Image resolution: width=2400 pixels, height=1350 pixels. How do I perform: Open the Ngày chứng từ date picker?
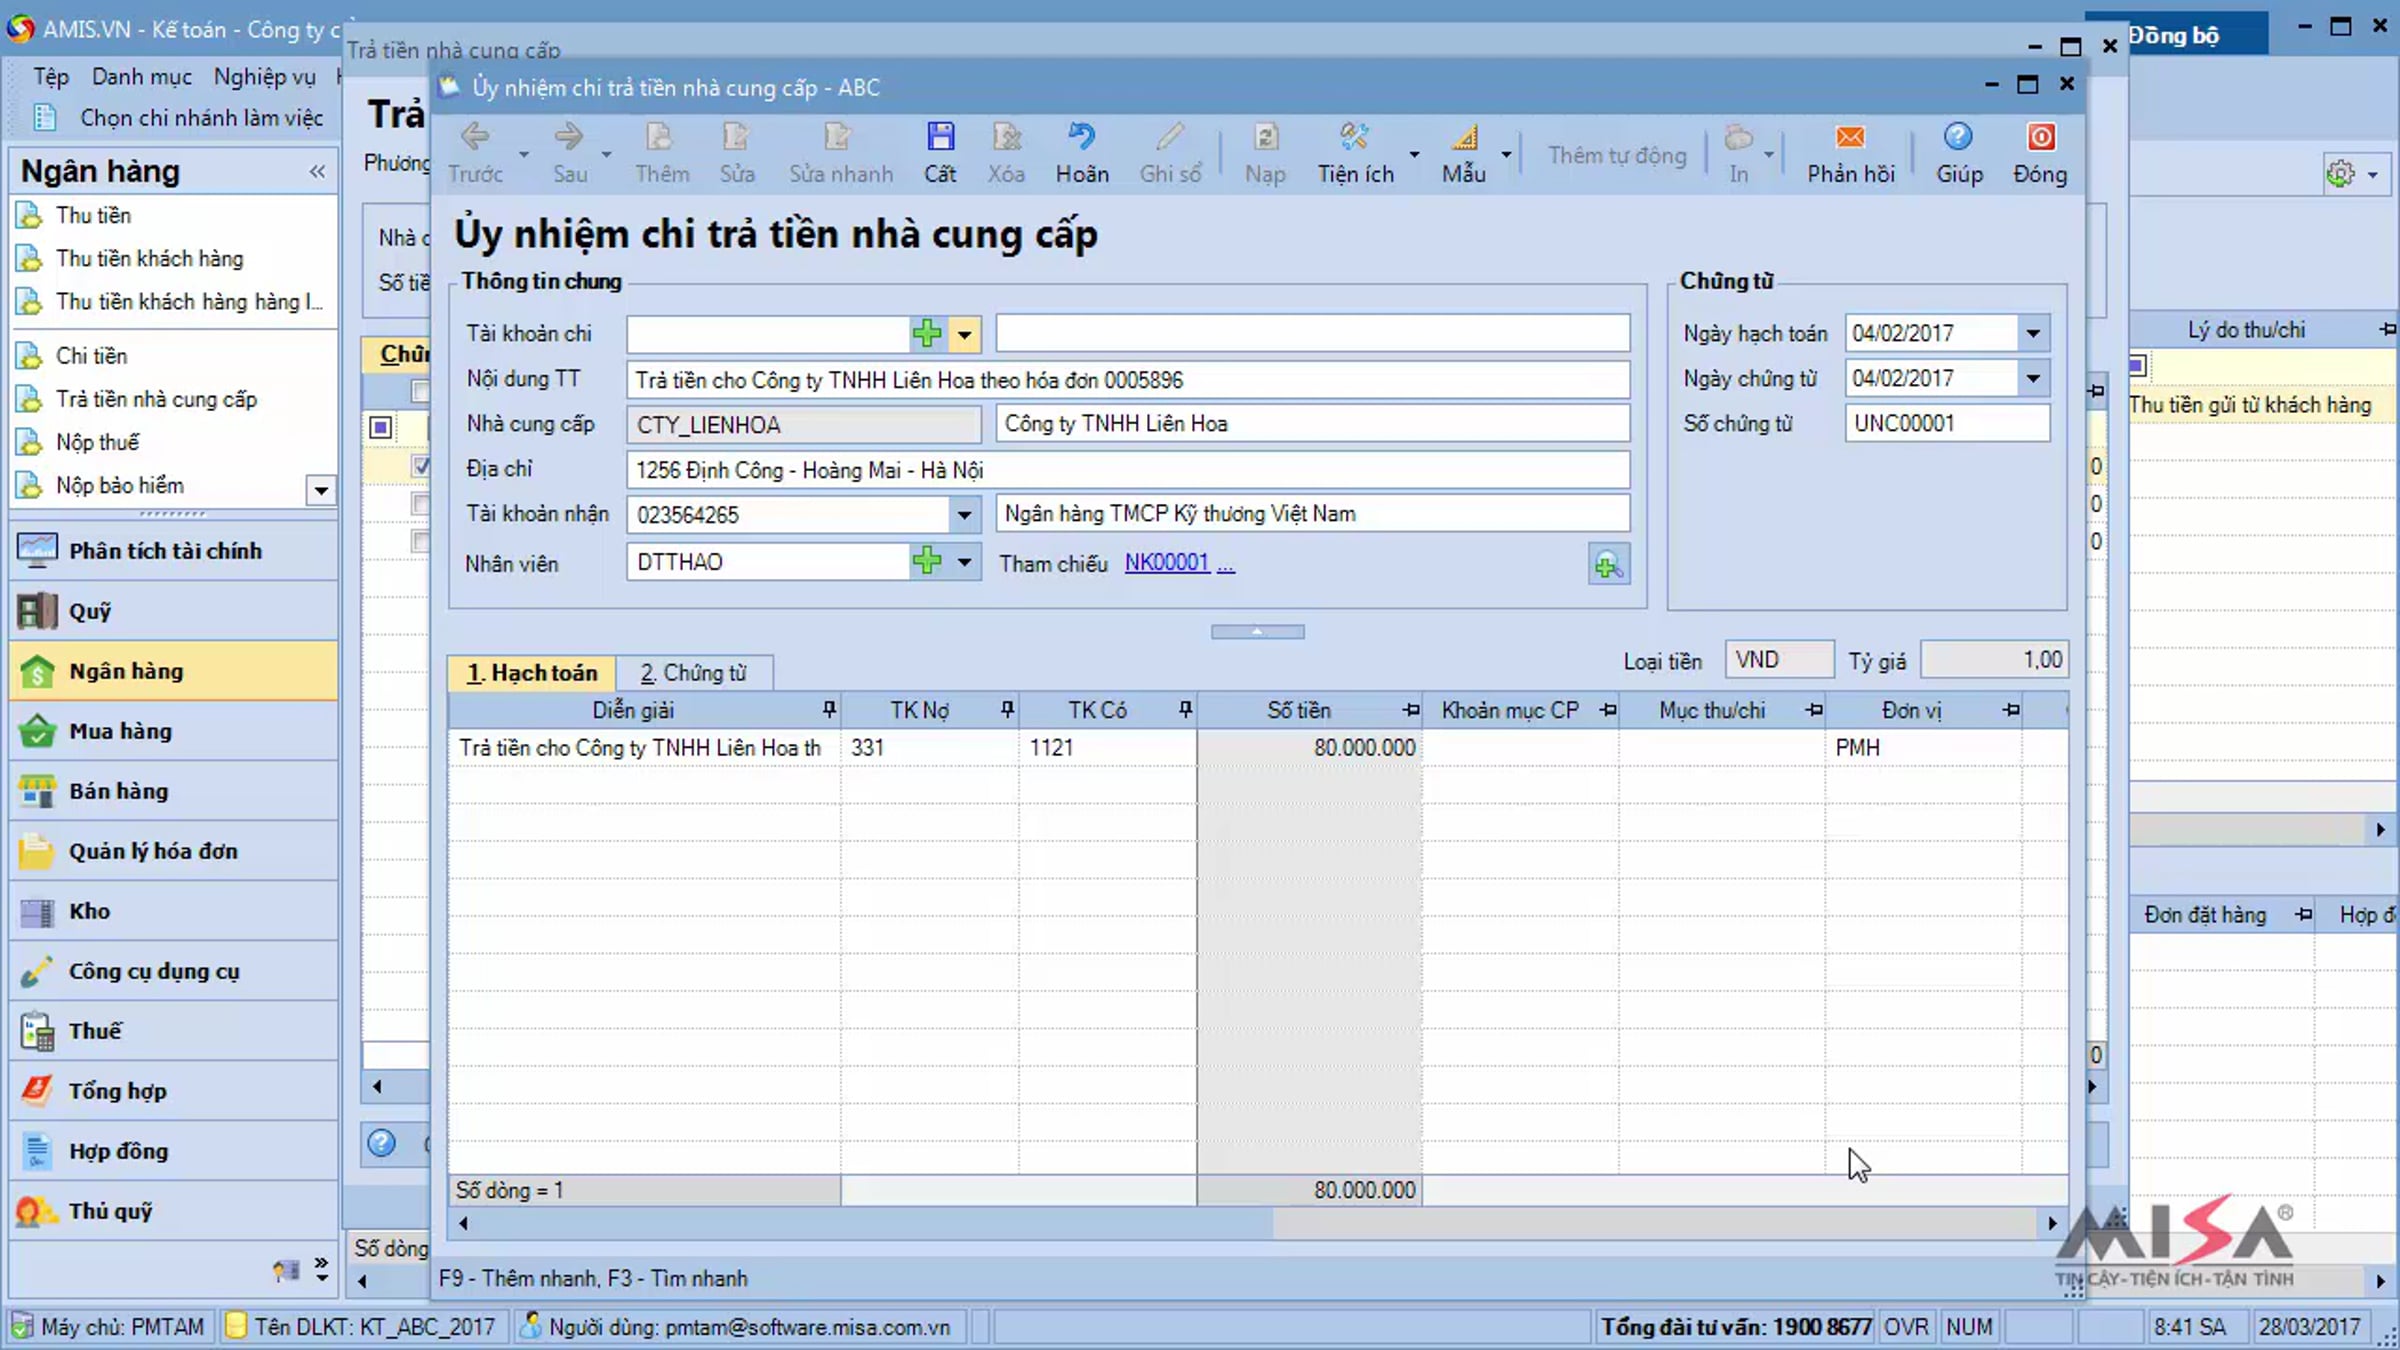2033,378
